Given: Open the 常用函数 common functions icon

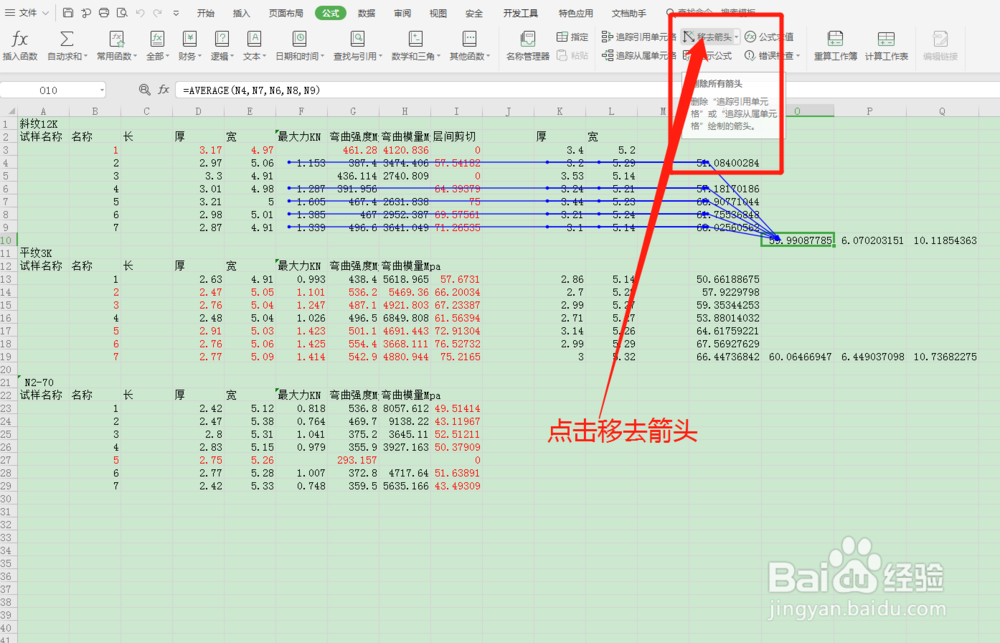Looking at the screenshot, I should [116, 39].
